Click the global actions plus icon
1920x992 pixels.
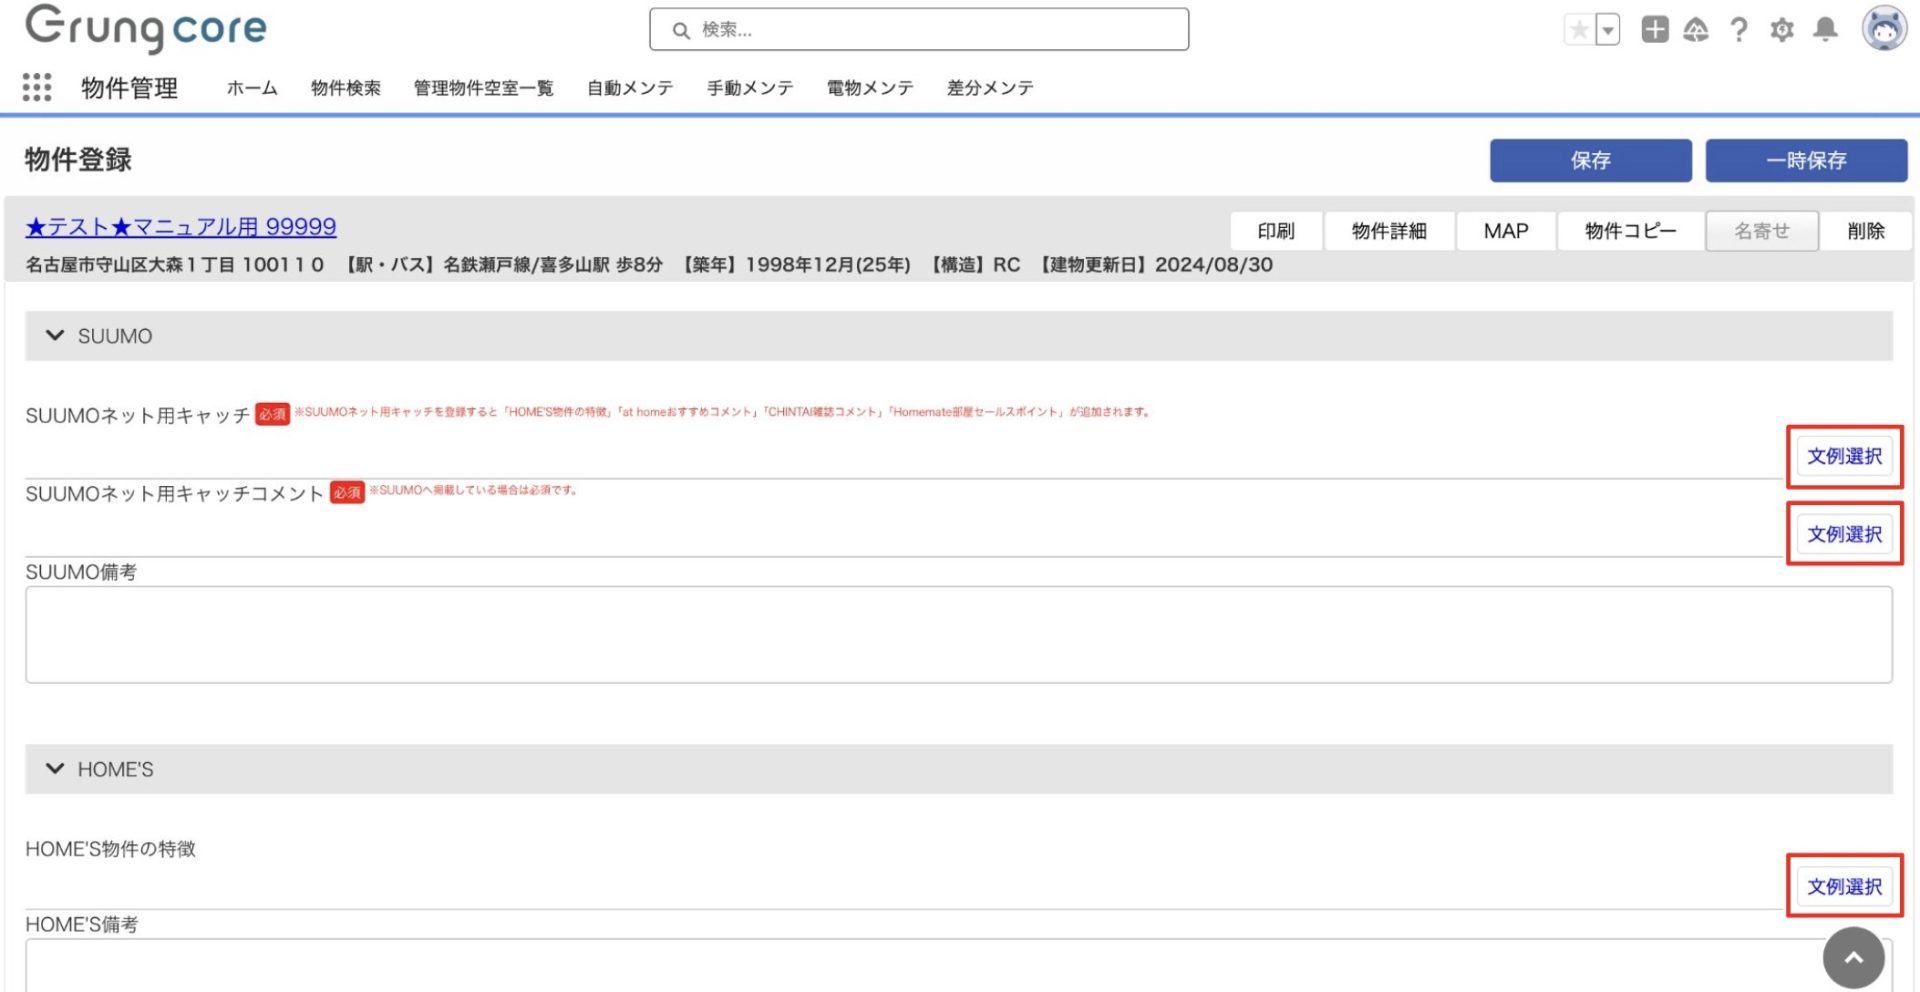tap(1655, 30)
